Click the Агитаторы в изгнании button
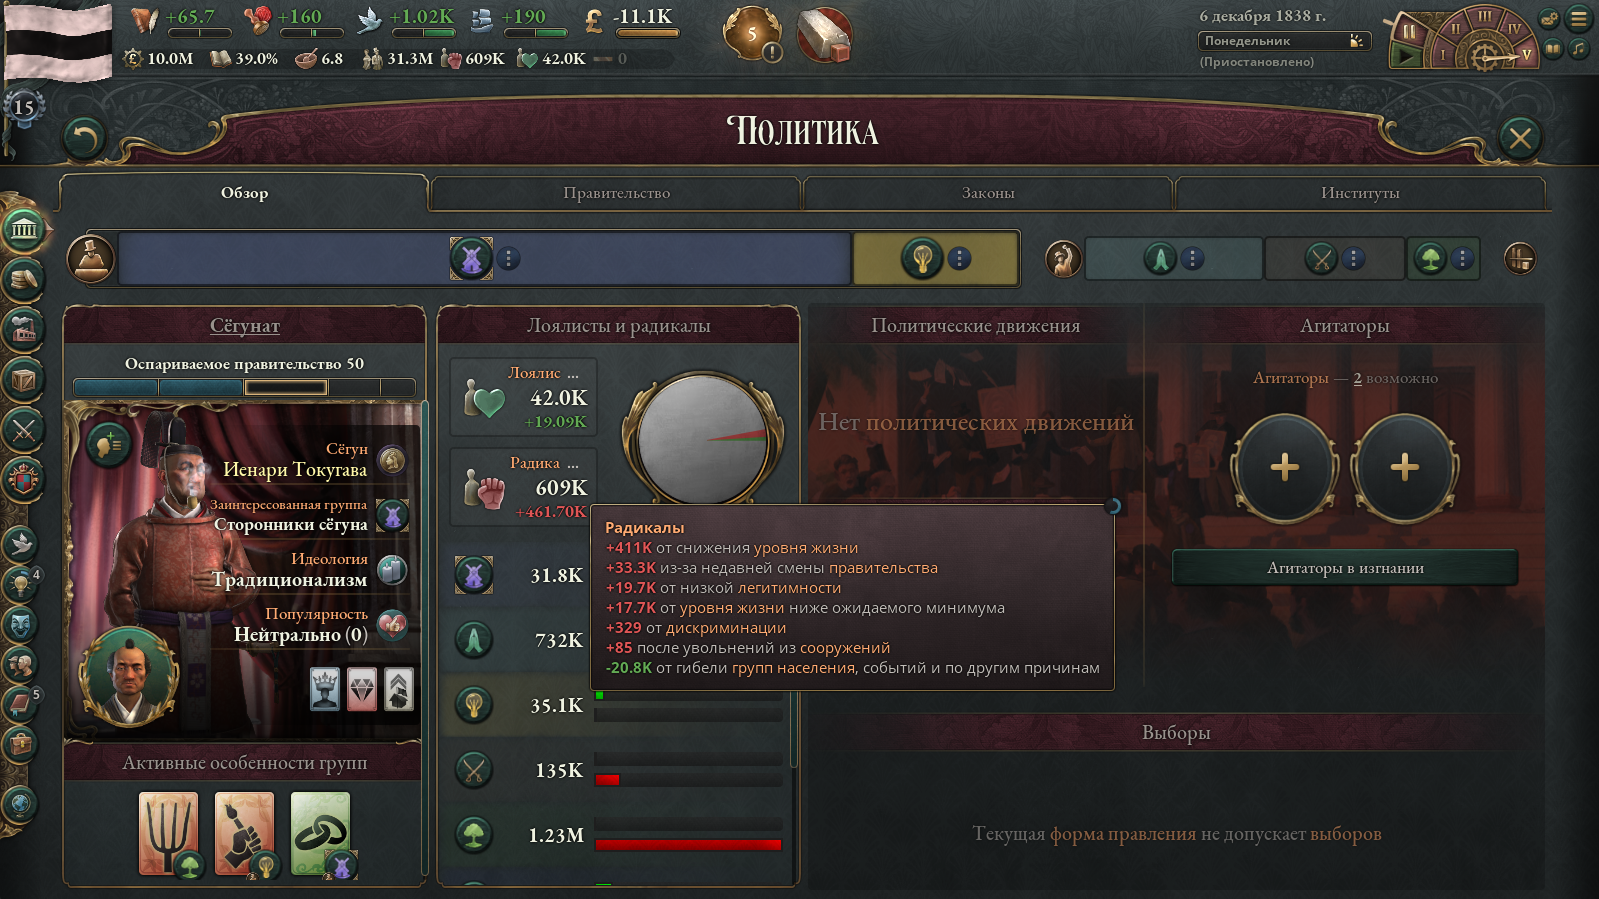 click(x=1345, y=568)
